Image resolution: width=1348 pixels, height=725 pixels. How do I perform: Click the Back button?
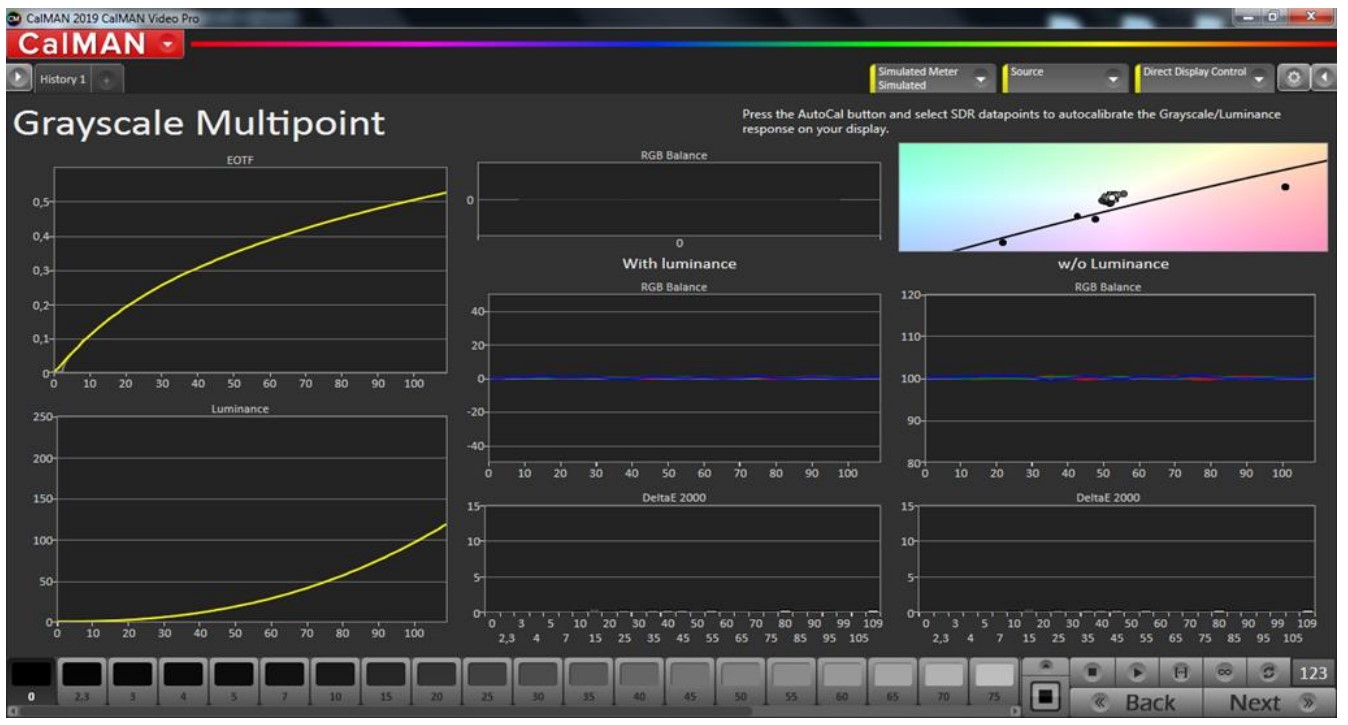click(x=1135, y=702)
